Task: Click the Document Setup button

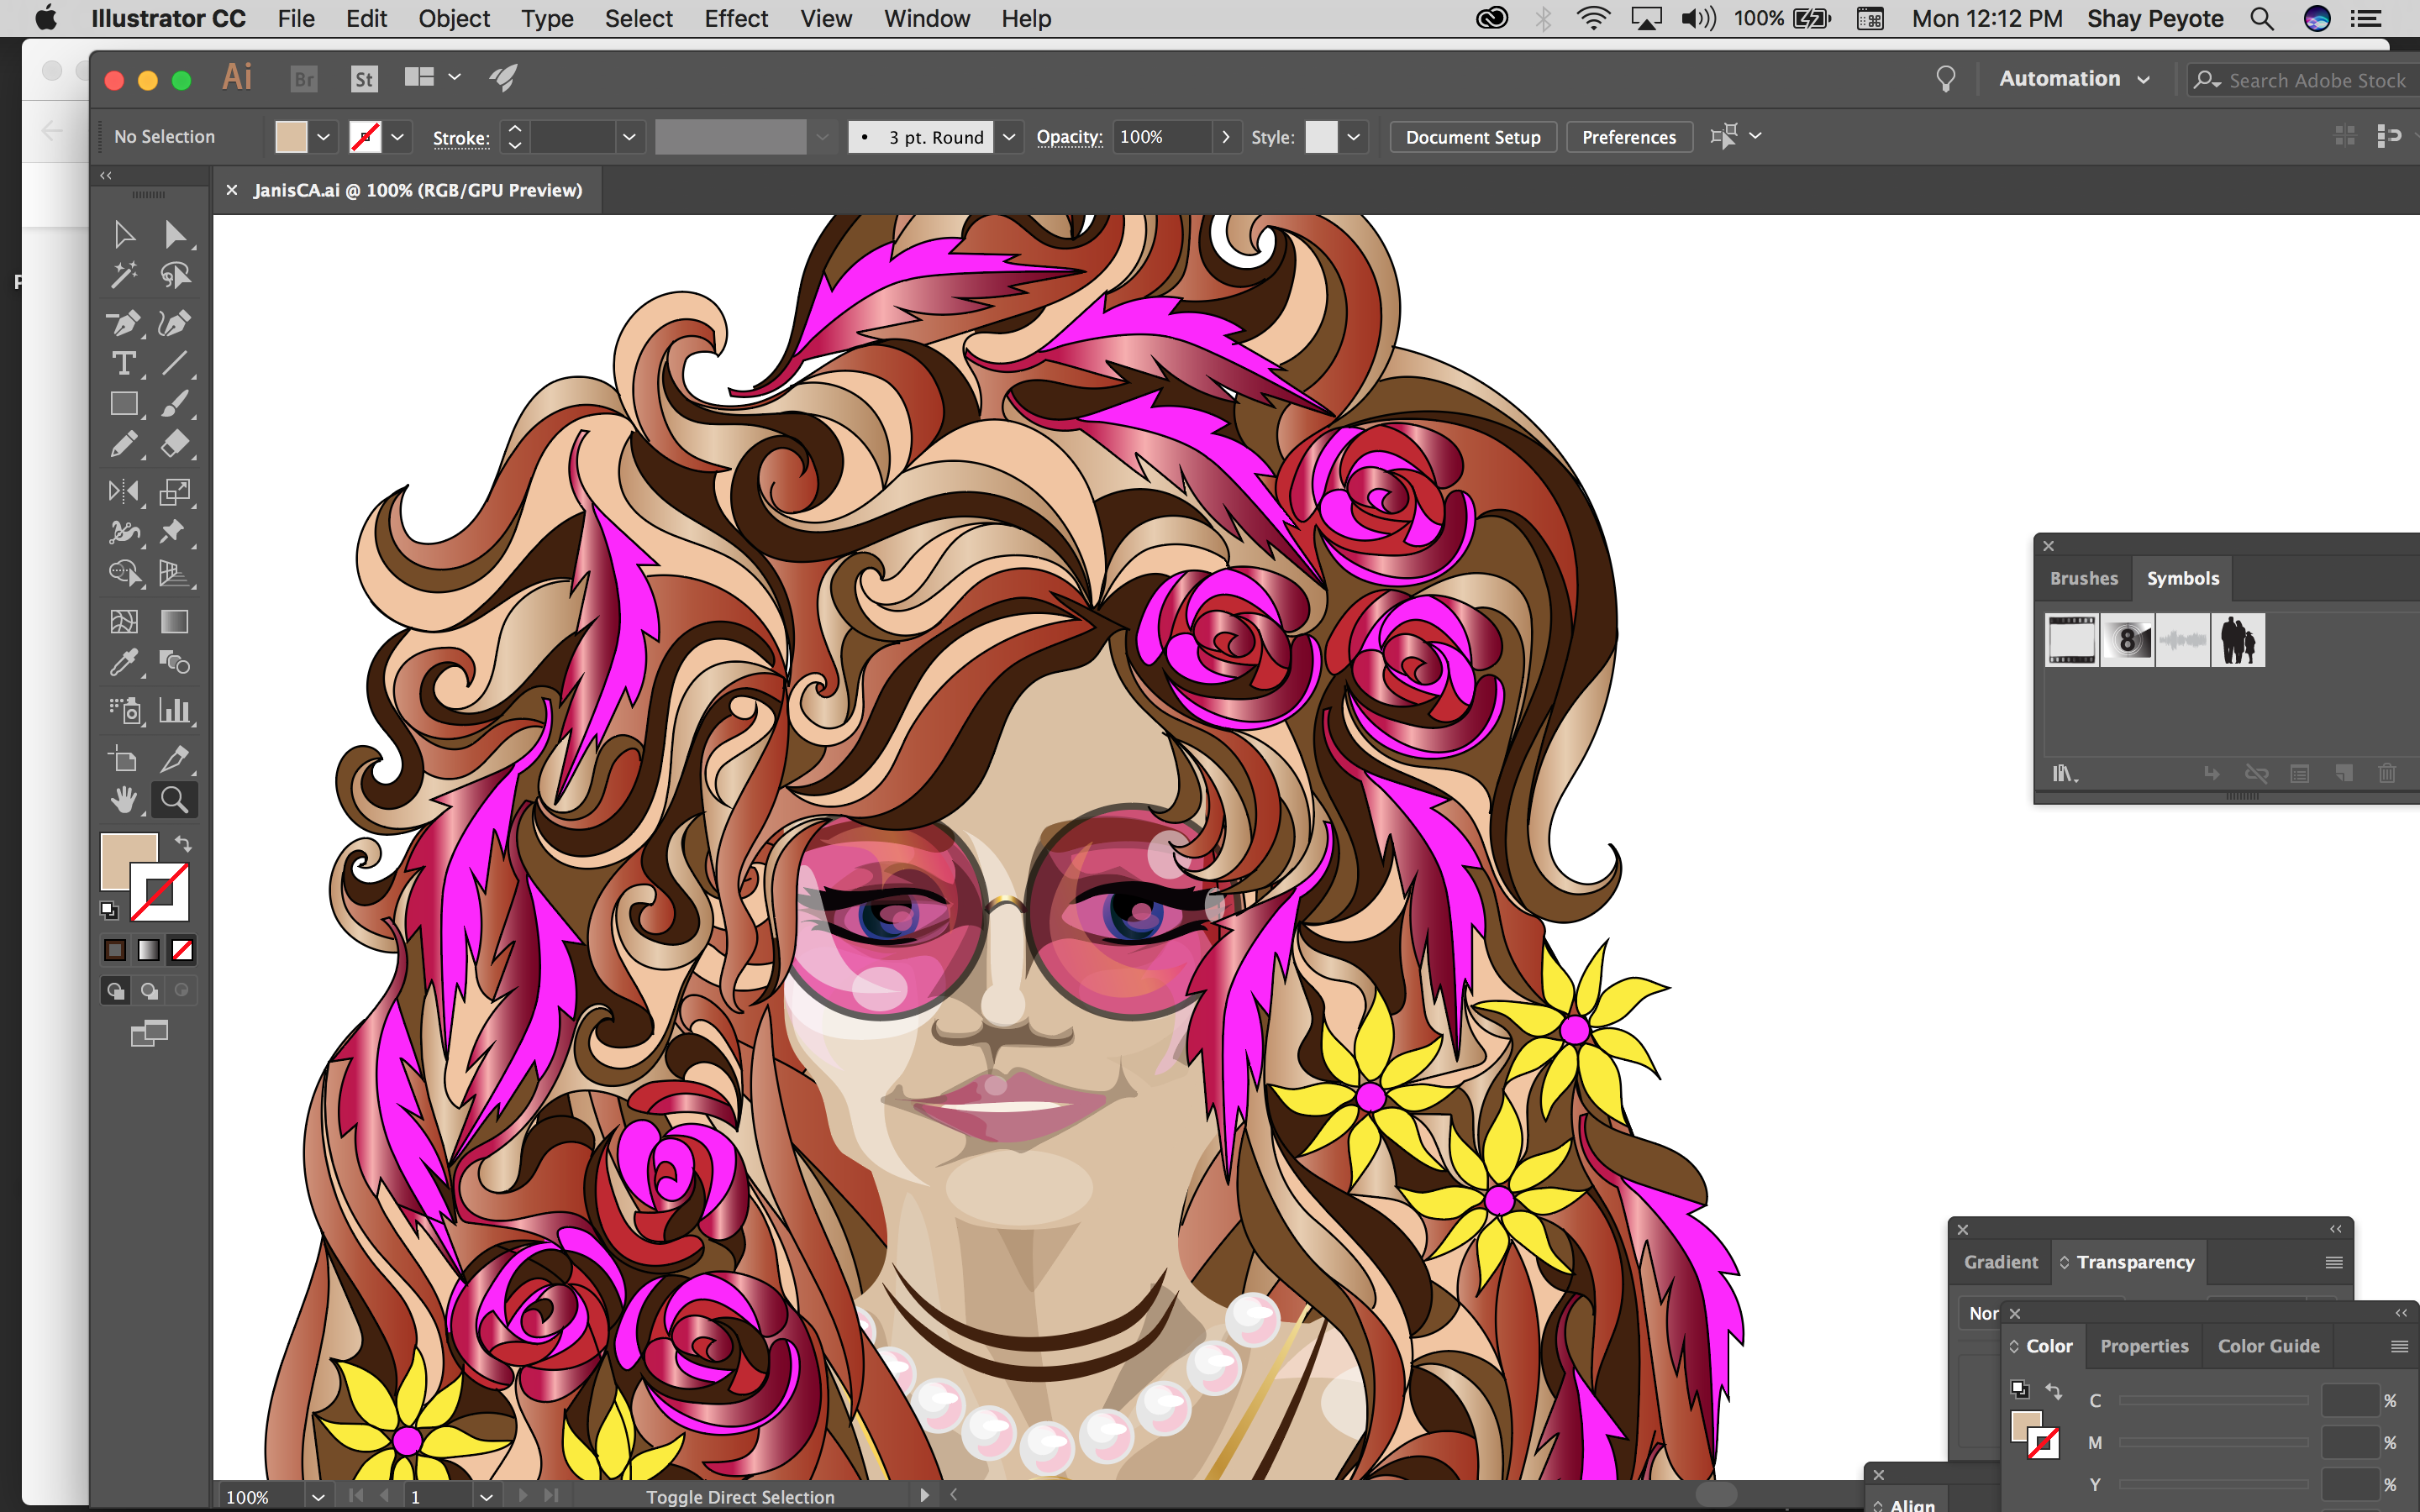Action: point(1473,137)
